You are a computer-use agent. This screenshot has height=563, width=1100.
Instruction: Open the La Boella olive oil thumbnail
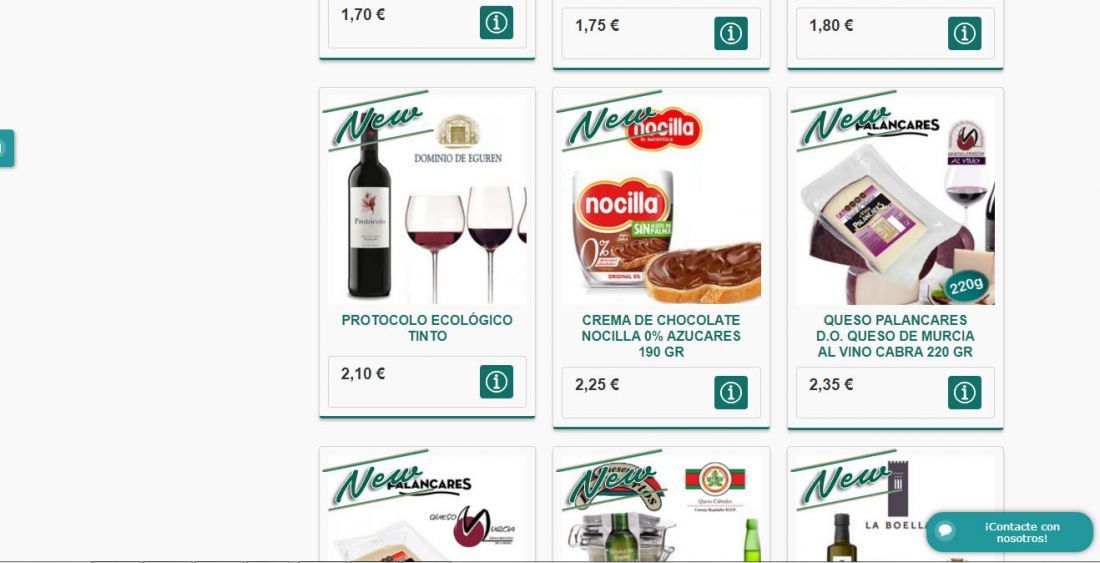pos(895,508)
